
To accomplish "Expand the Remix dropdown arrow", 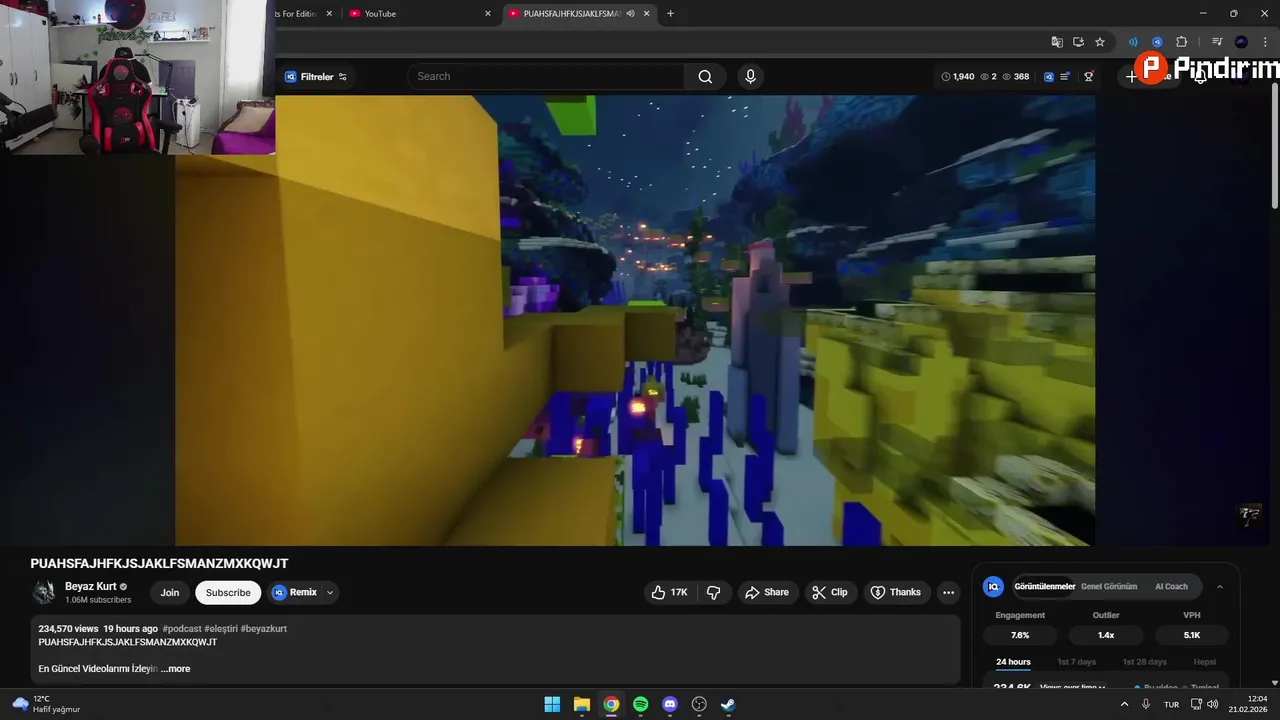I will tap(330, 593).
